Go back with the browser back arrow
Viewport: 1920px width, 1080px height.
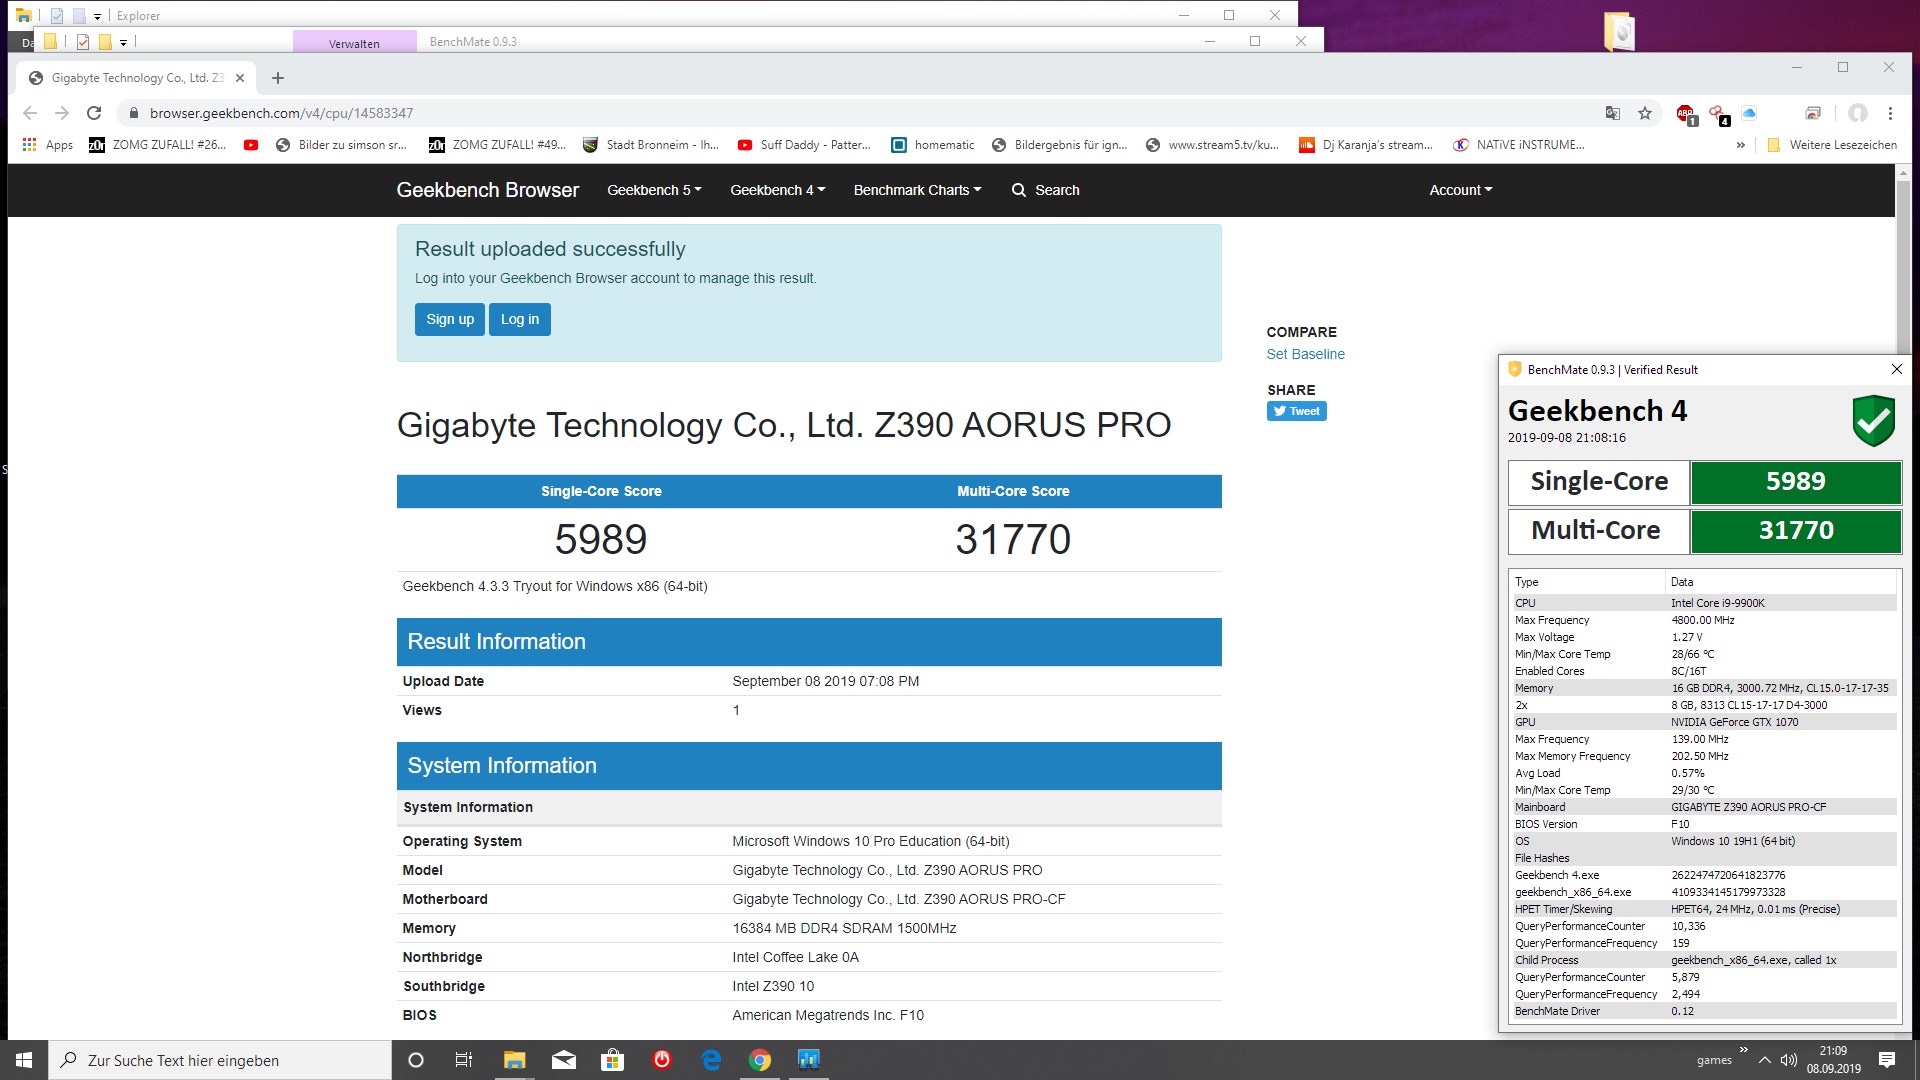[x=30, y=113]
